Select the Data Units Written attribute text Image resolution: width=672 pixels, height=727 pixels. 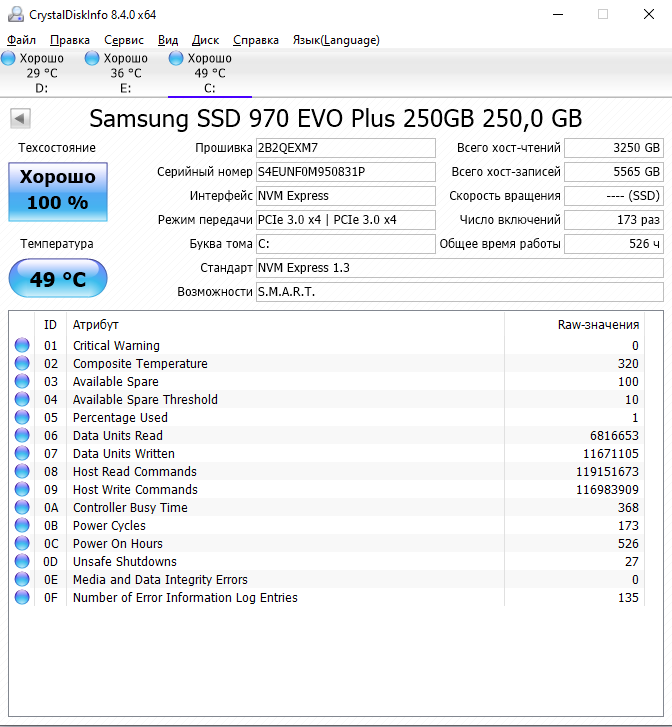[124, 454]
